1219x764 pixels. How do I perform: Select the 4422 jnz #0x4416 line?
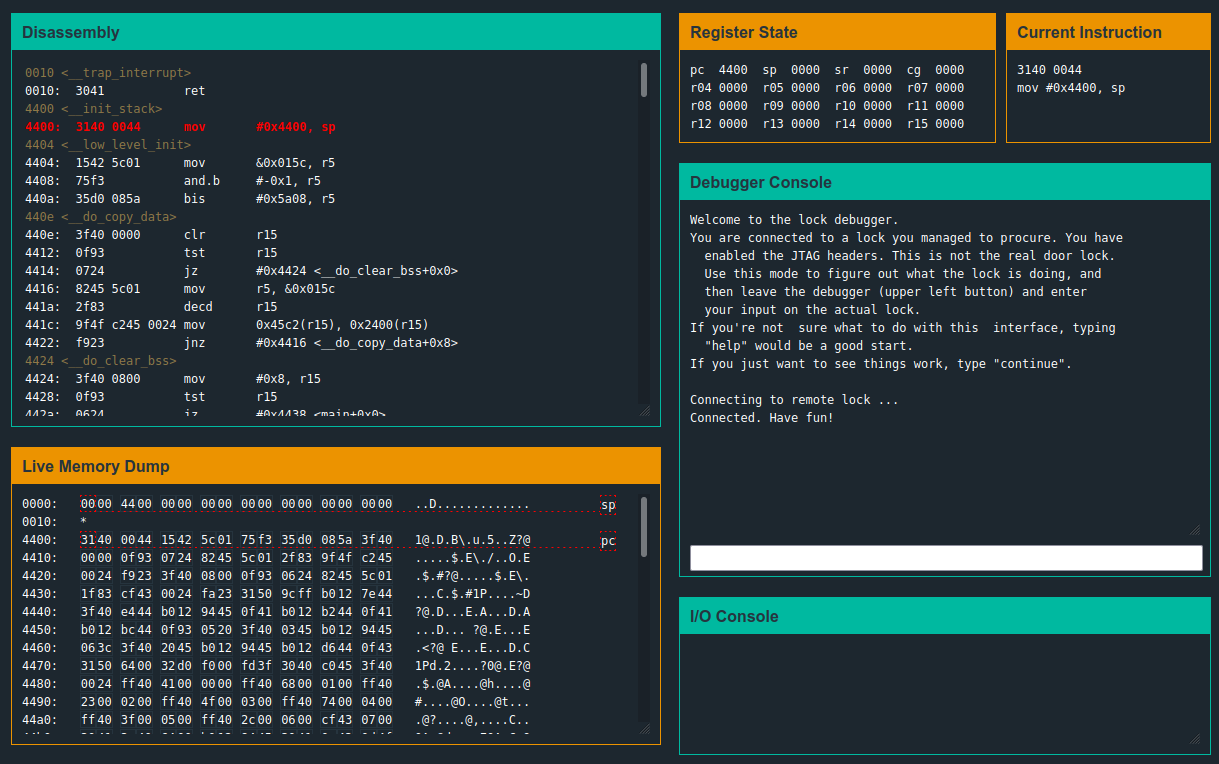(242, 343)
